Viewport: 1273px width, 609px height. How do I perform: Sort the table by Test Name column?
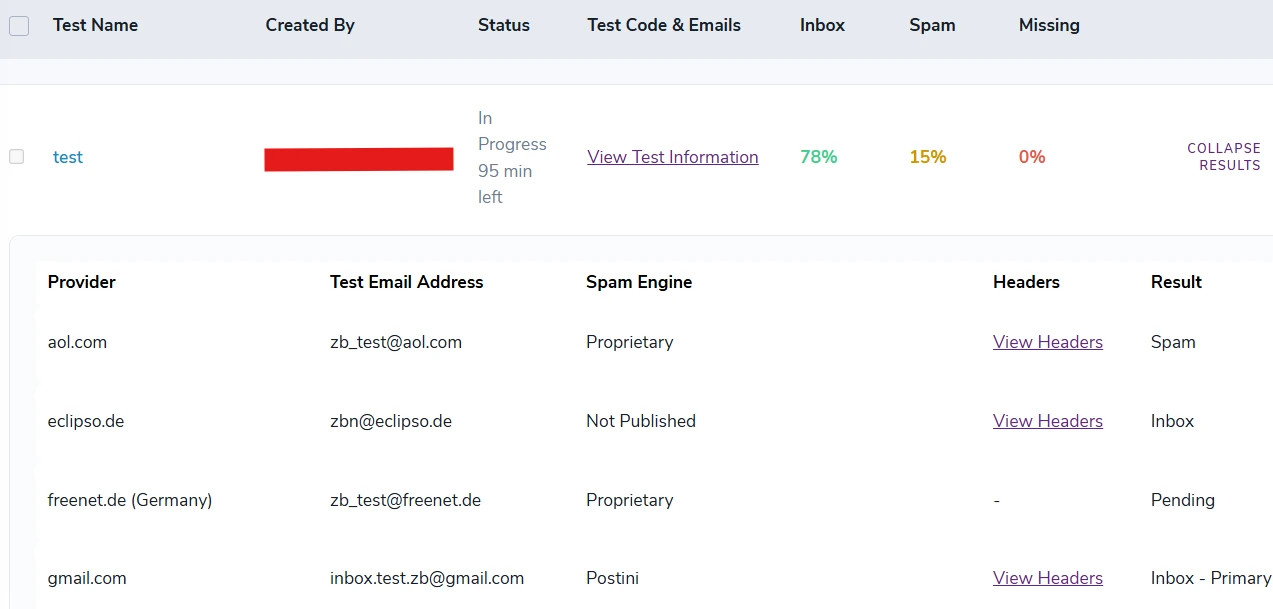[95, 25]
